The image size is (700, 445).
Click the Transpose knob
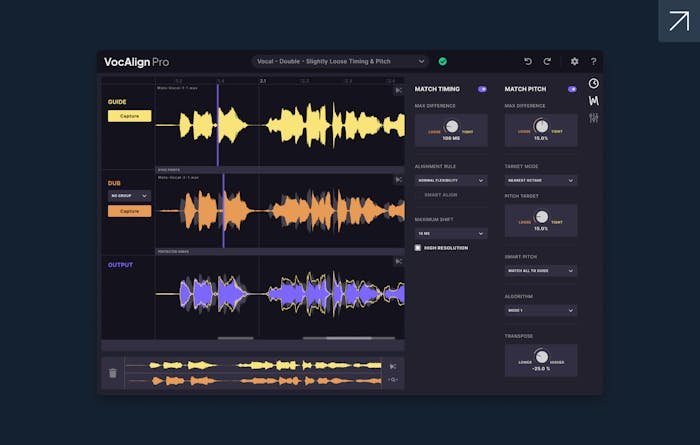click(x=542, y=356)
